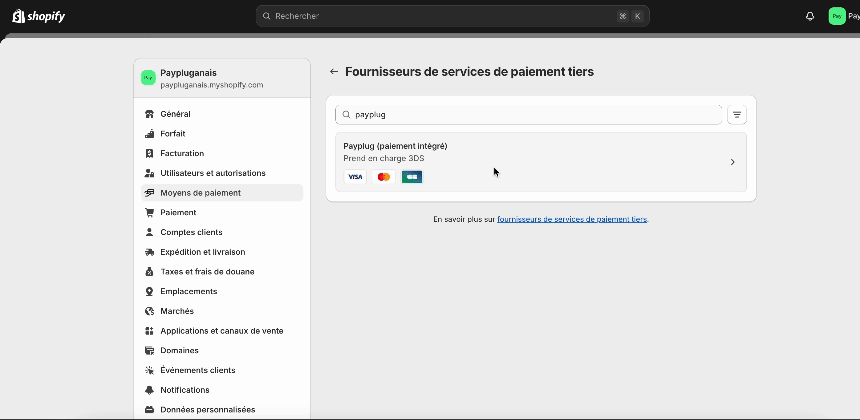The height and width of the screenshot is (420, 860).
Task: Open the Pay account avatar menu
Action: (x=837, y=16)
